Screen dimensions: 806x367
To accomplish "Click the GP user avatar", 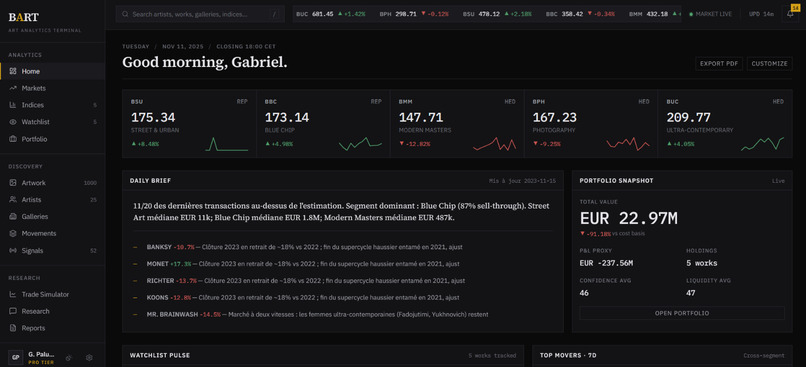I will [x=15, y=358].
